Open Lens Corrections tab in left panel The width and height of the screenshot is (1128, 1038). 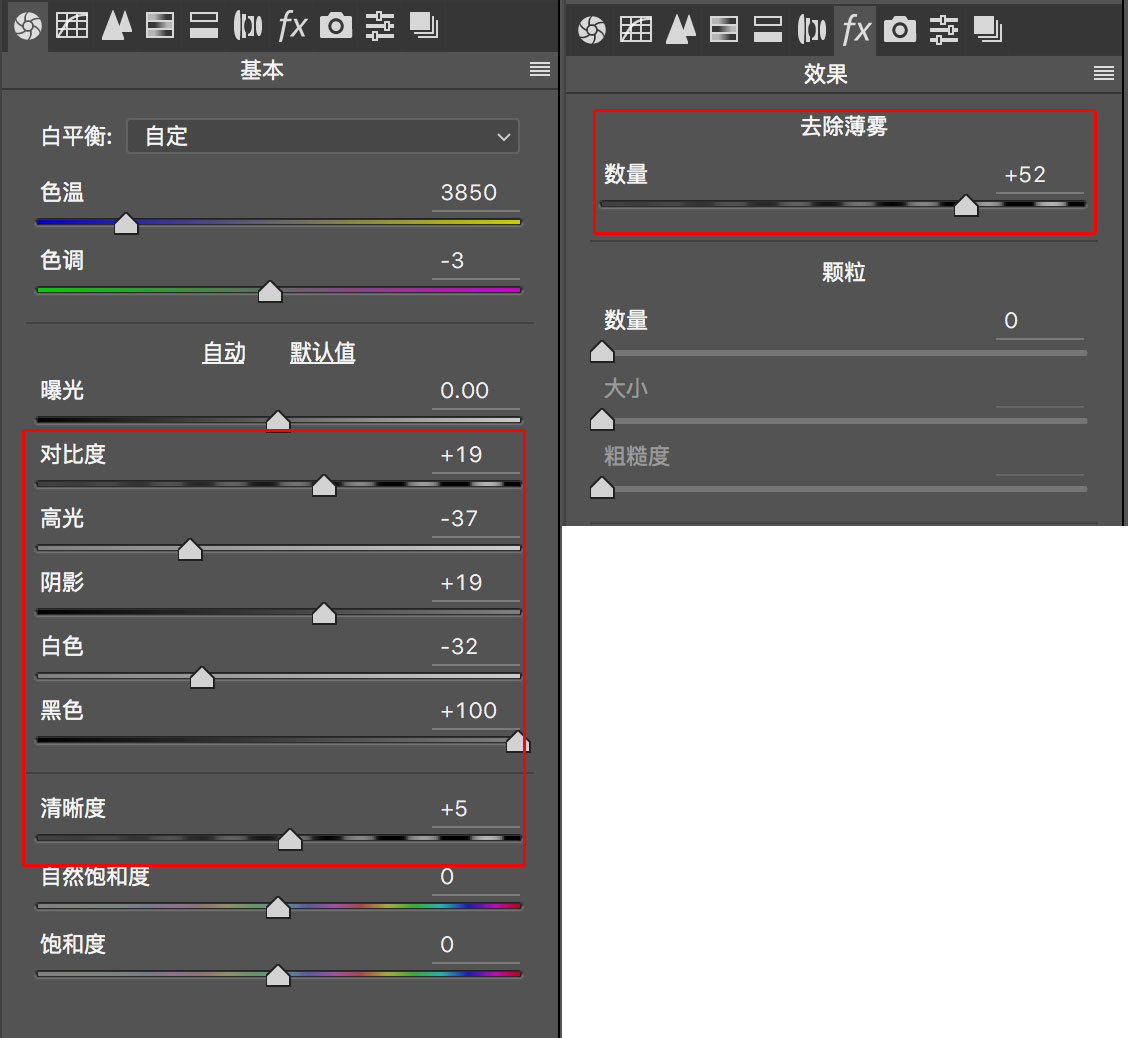pos(248,27)
